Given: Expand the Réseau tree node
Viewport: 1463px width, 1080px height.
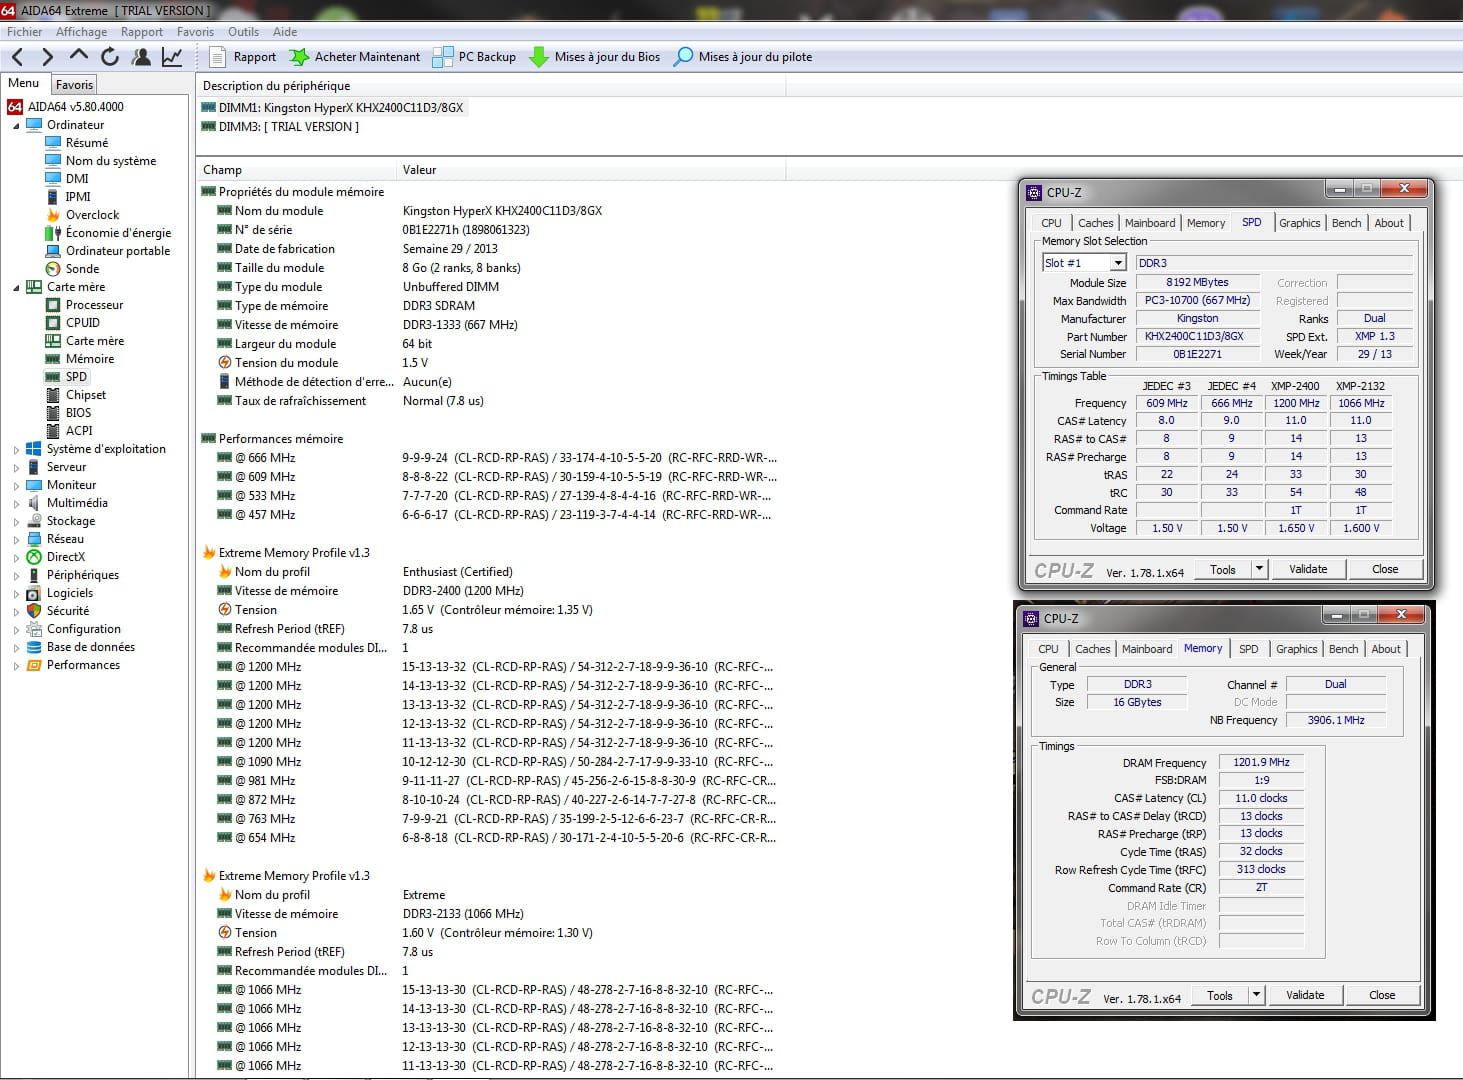Looking at the screenshot, I should [x=16, y=540].
